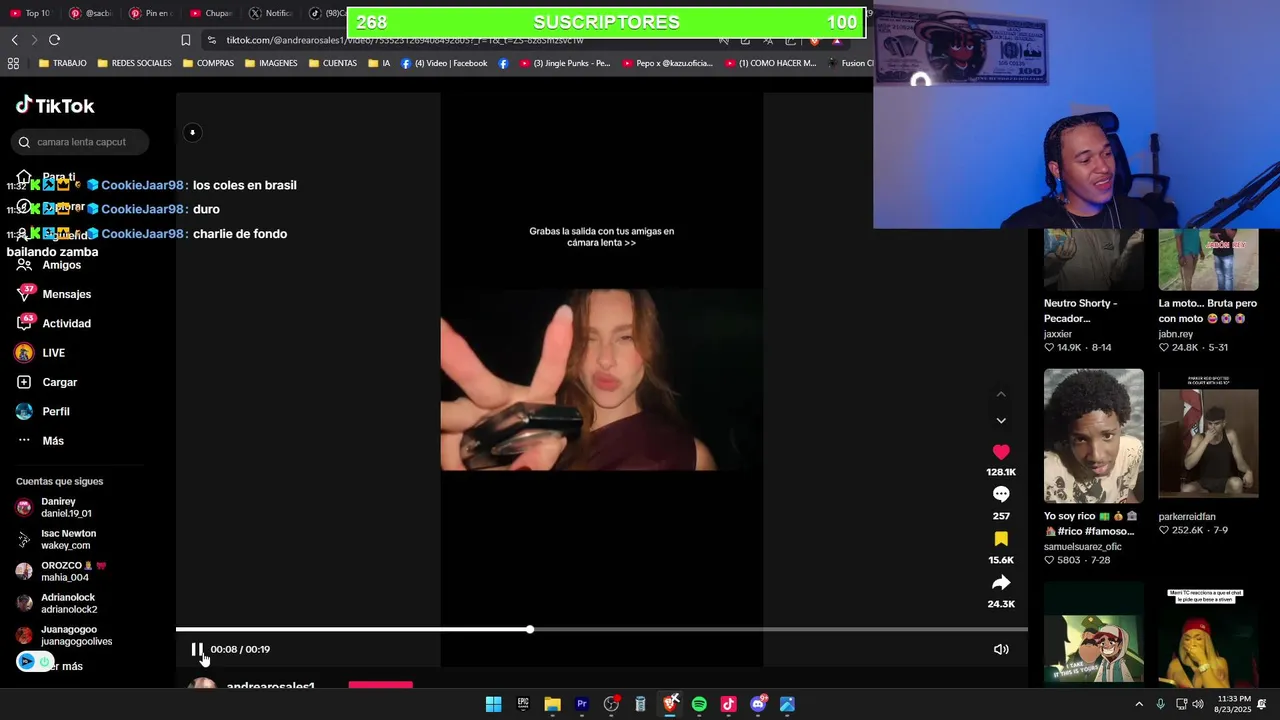Open IA bookmarks folder
Viewport: 1280px width, 720px height.
tap(379, 63)
